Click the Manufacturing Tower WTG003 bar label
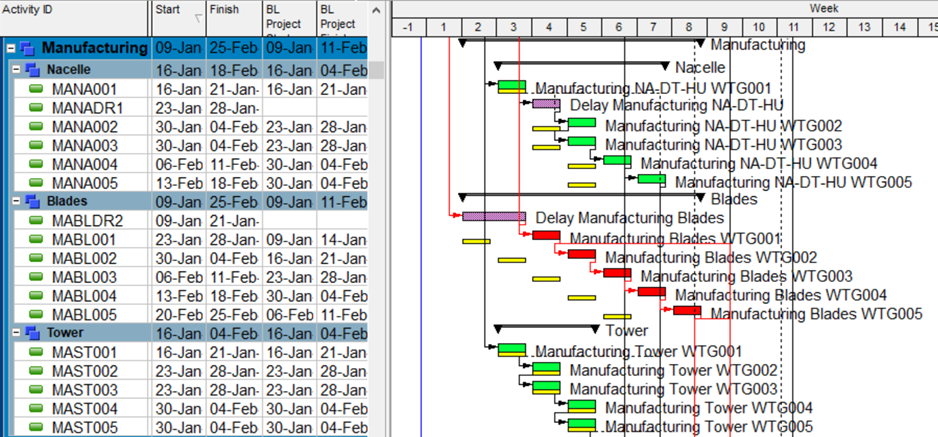This screenshot has width=938, height=437. click(673, 389)
